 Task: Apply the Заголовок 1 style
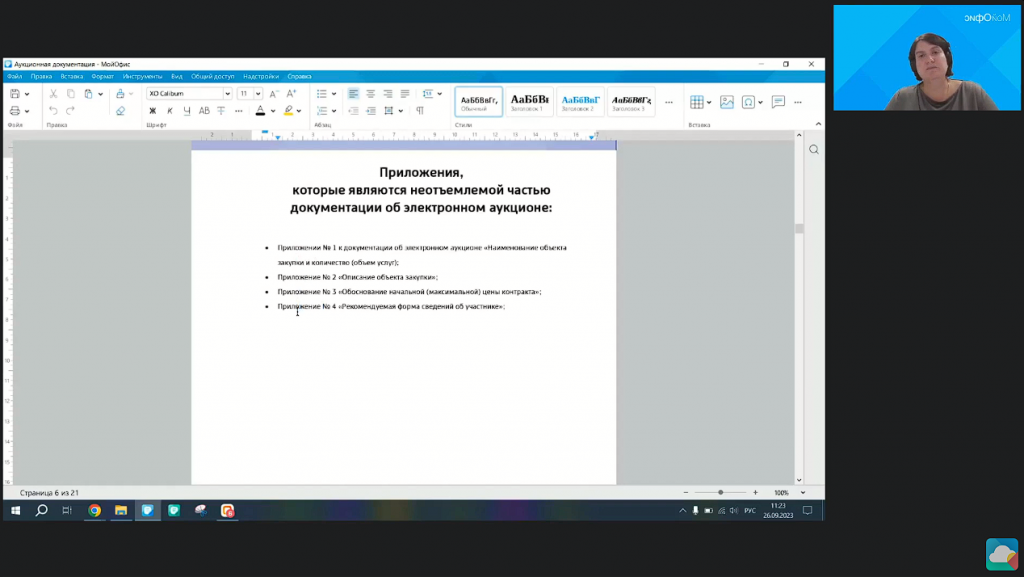tap(530, 101)
